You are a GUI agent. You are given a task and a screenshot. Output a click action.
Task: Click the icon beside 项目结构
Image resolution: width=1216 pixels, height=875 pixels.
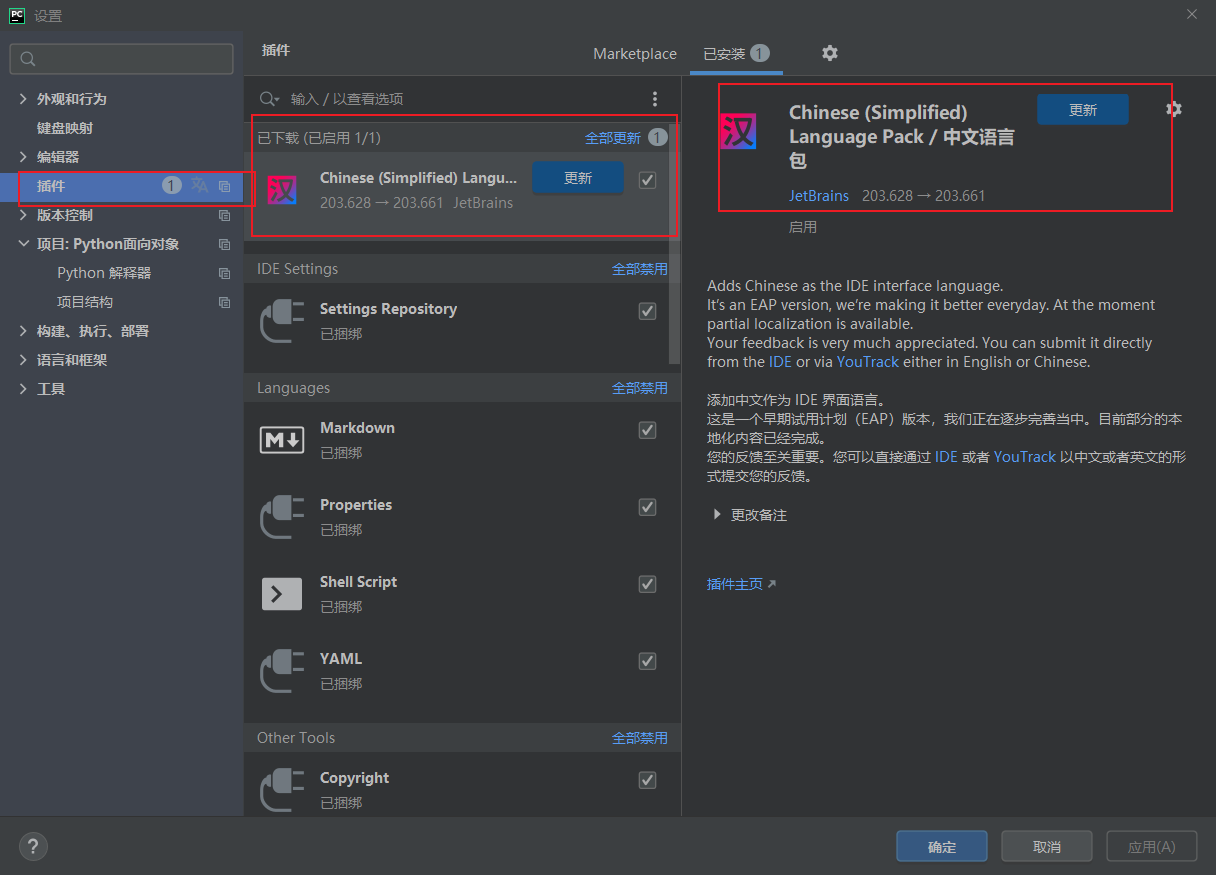point(225,302)
